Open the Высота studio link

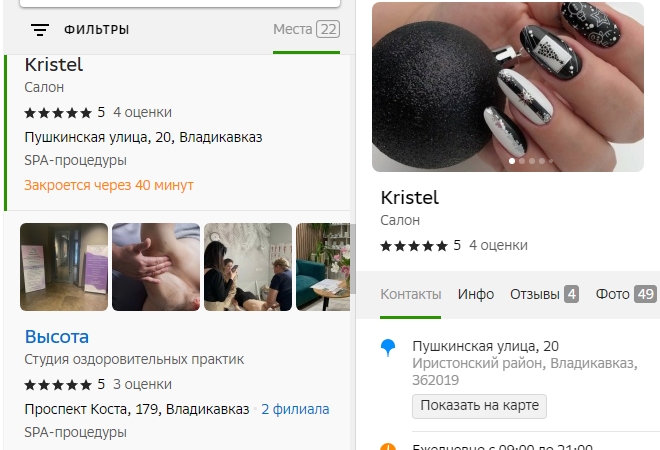pos(57,337)
